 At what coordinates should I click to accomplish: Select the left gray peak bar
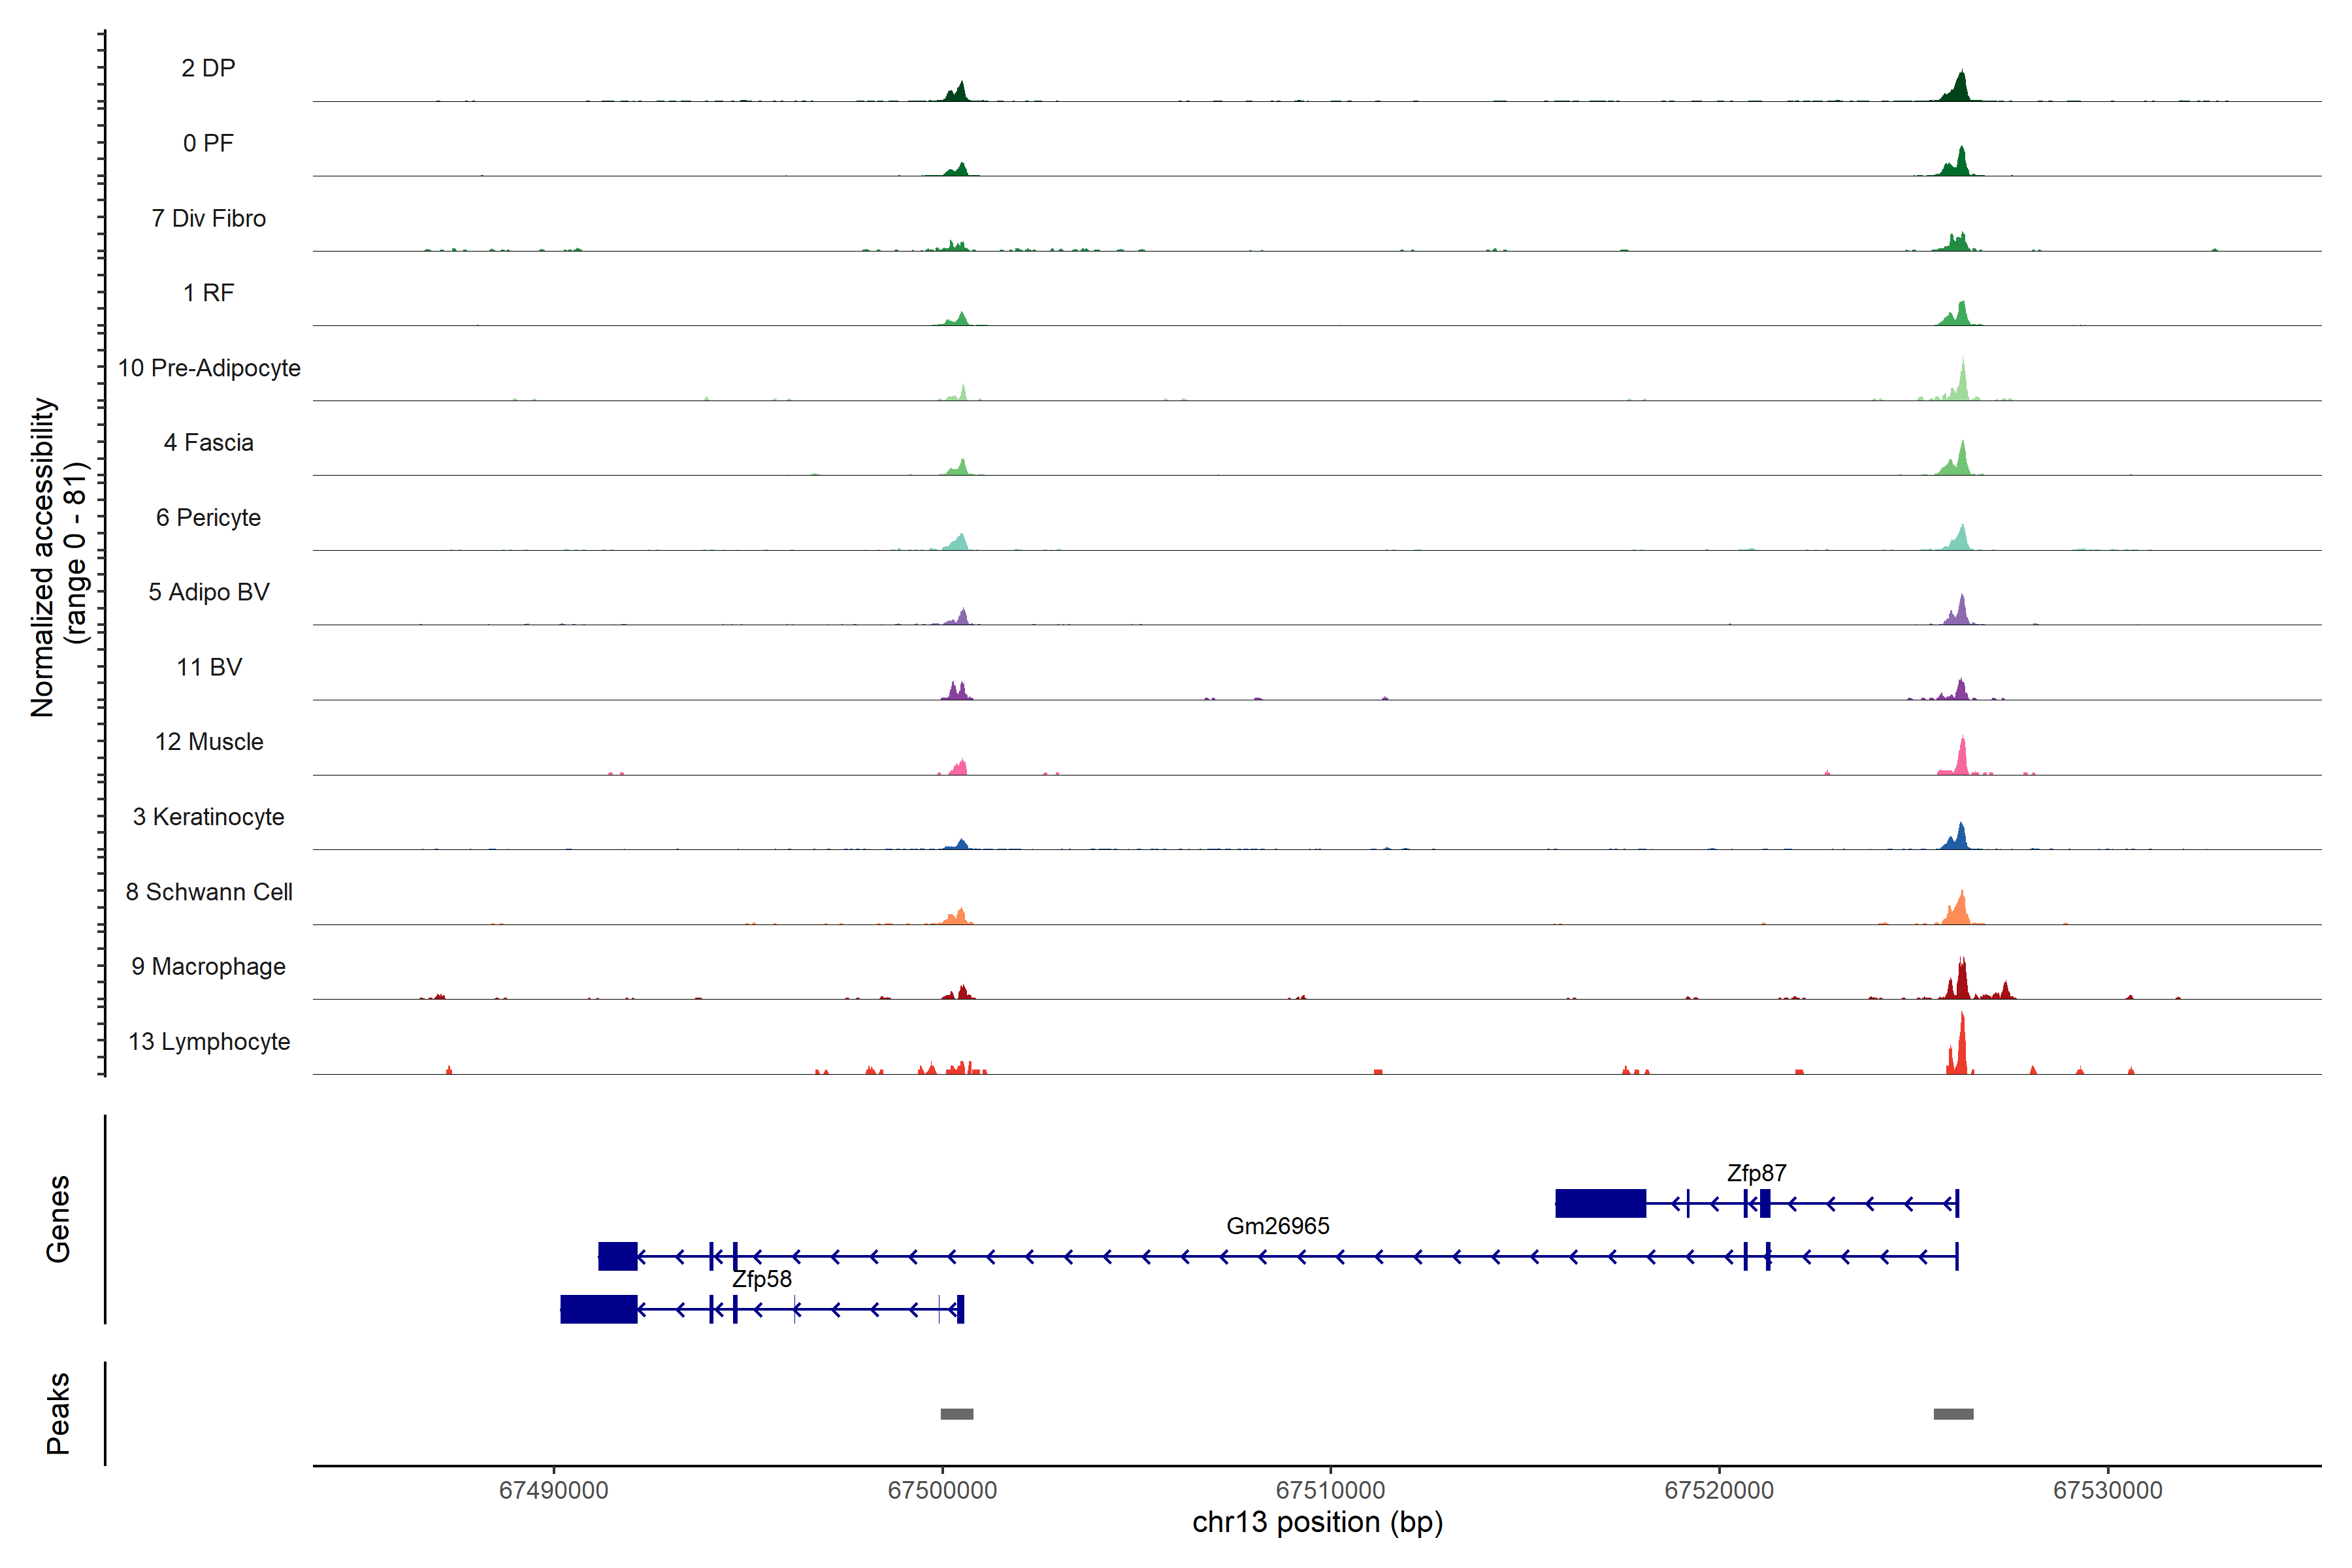click(956, 1414)
